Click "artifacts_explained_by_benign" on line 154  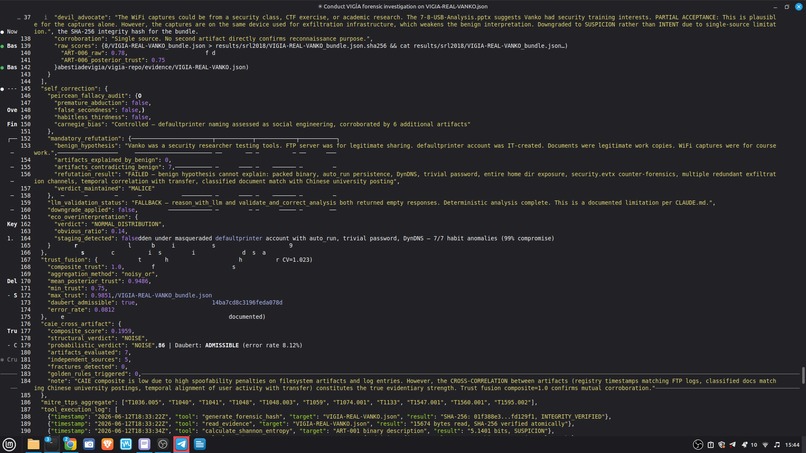(x=107, y=160)
